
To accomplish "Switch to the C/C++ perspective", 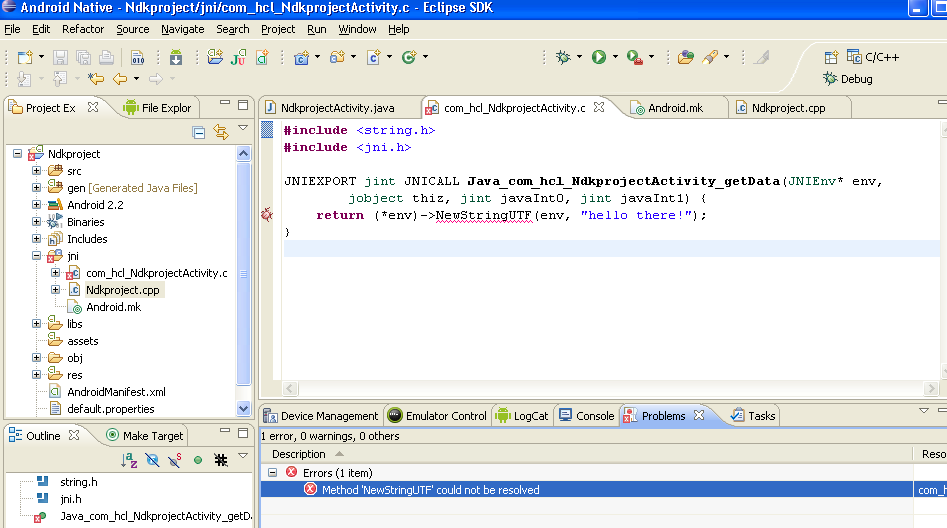I will 873,57.
